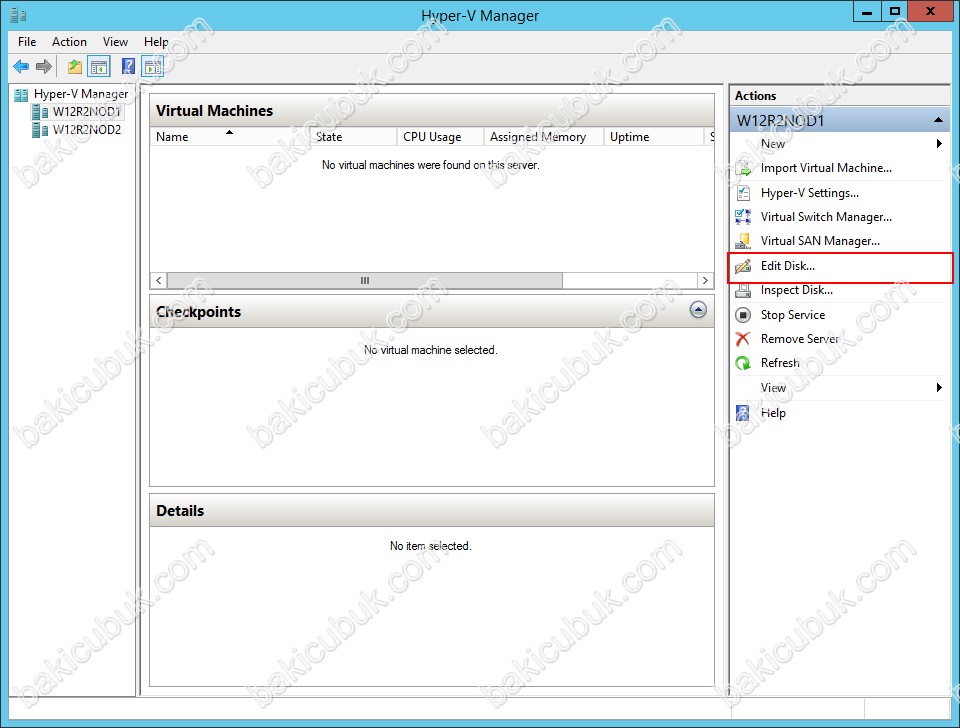
Task: Click horizontal scrollbar left arrow
Action: [x=159, y=280]
